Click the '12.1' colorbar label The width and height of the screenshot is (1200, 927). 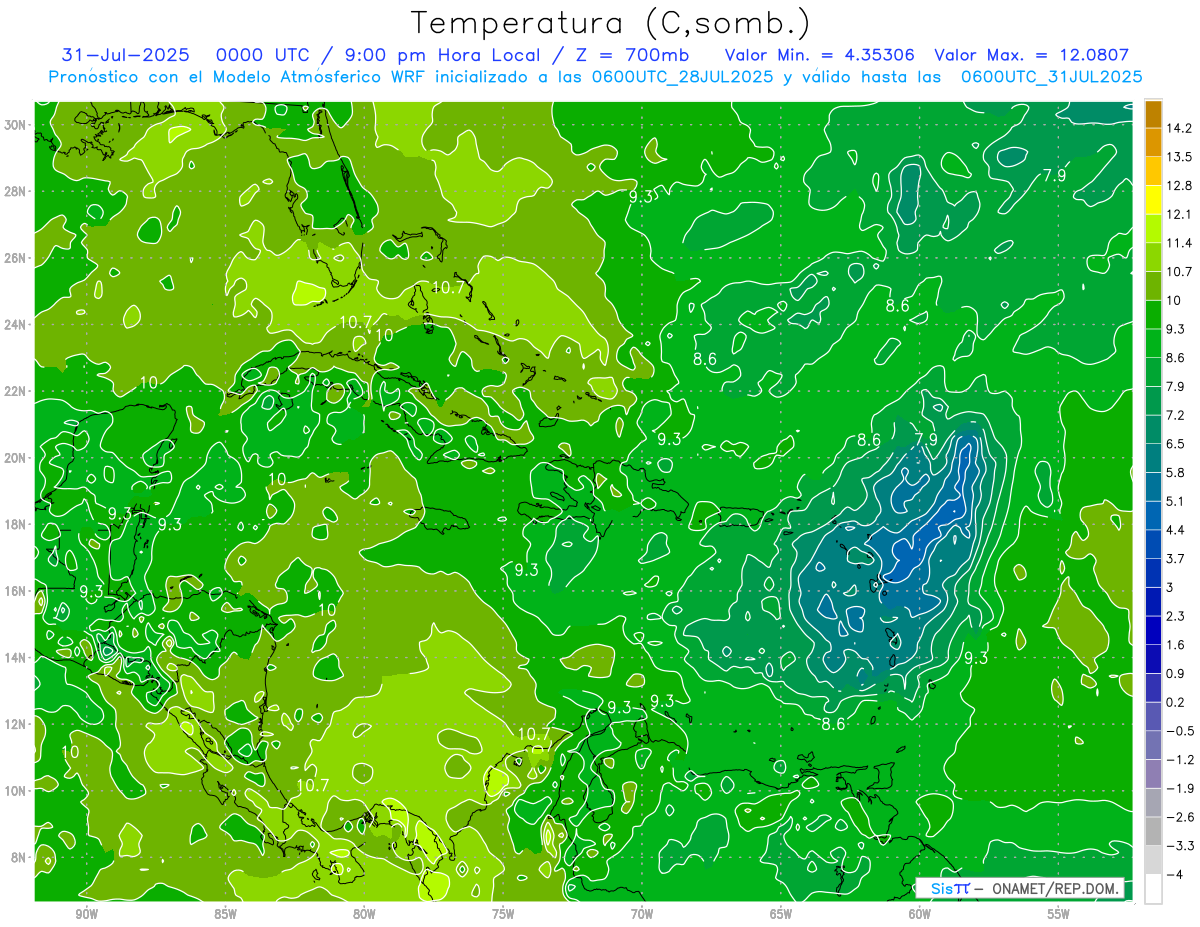[x=1178, y=214]
